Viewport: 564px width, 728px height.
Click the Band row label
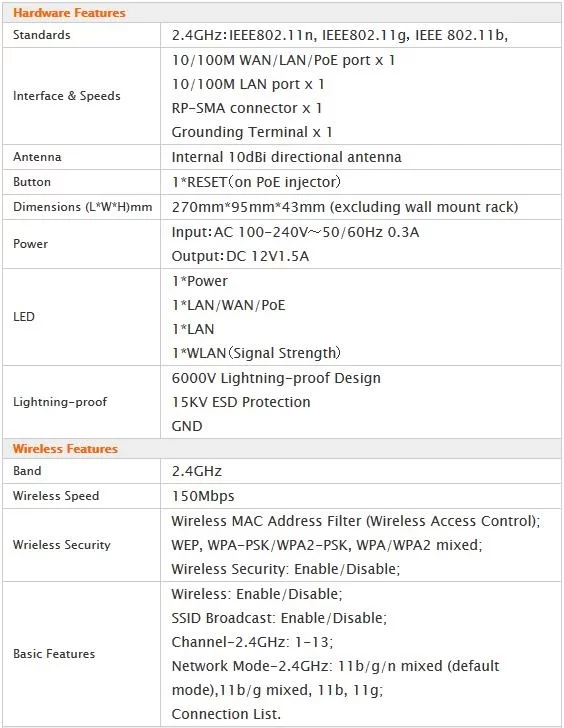[27, 471]
